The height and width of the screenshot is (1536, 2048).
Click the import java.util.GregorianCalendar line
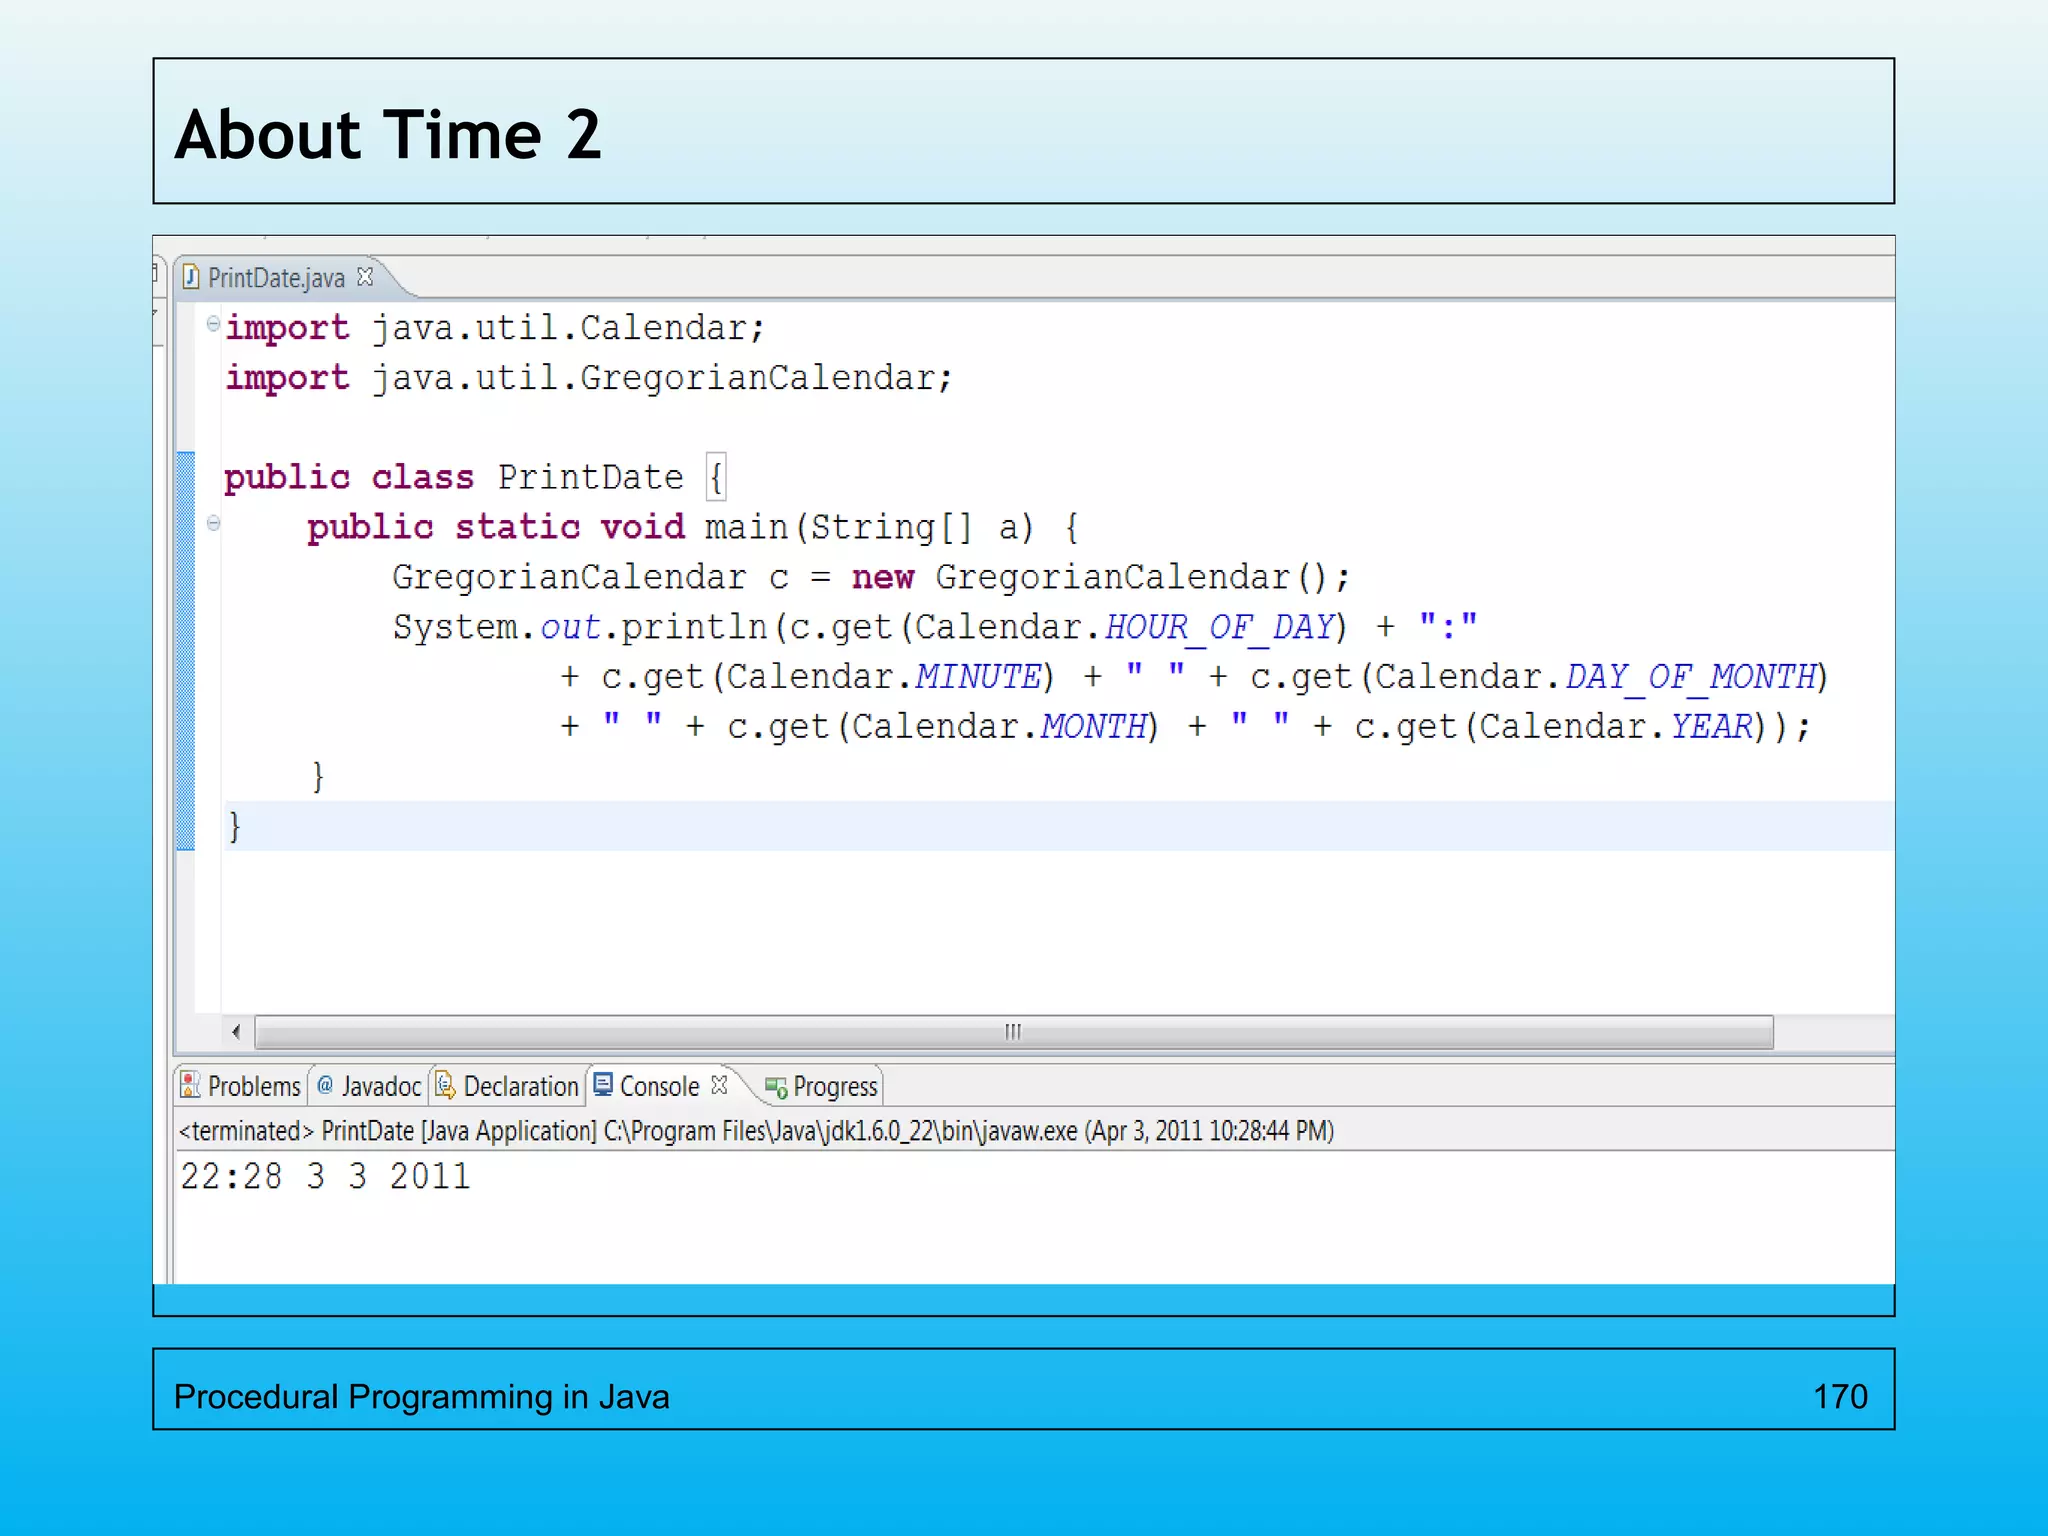pos(589,378)
